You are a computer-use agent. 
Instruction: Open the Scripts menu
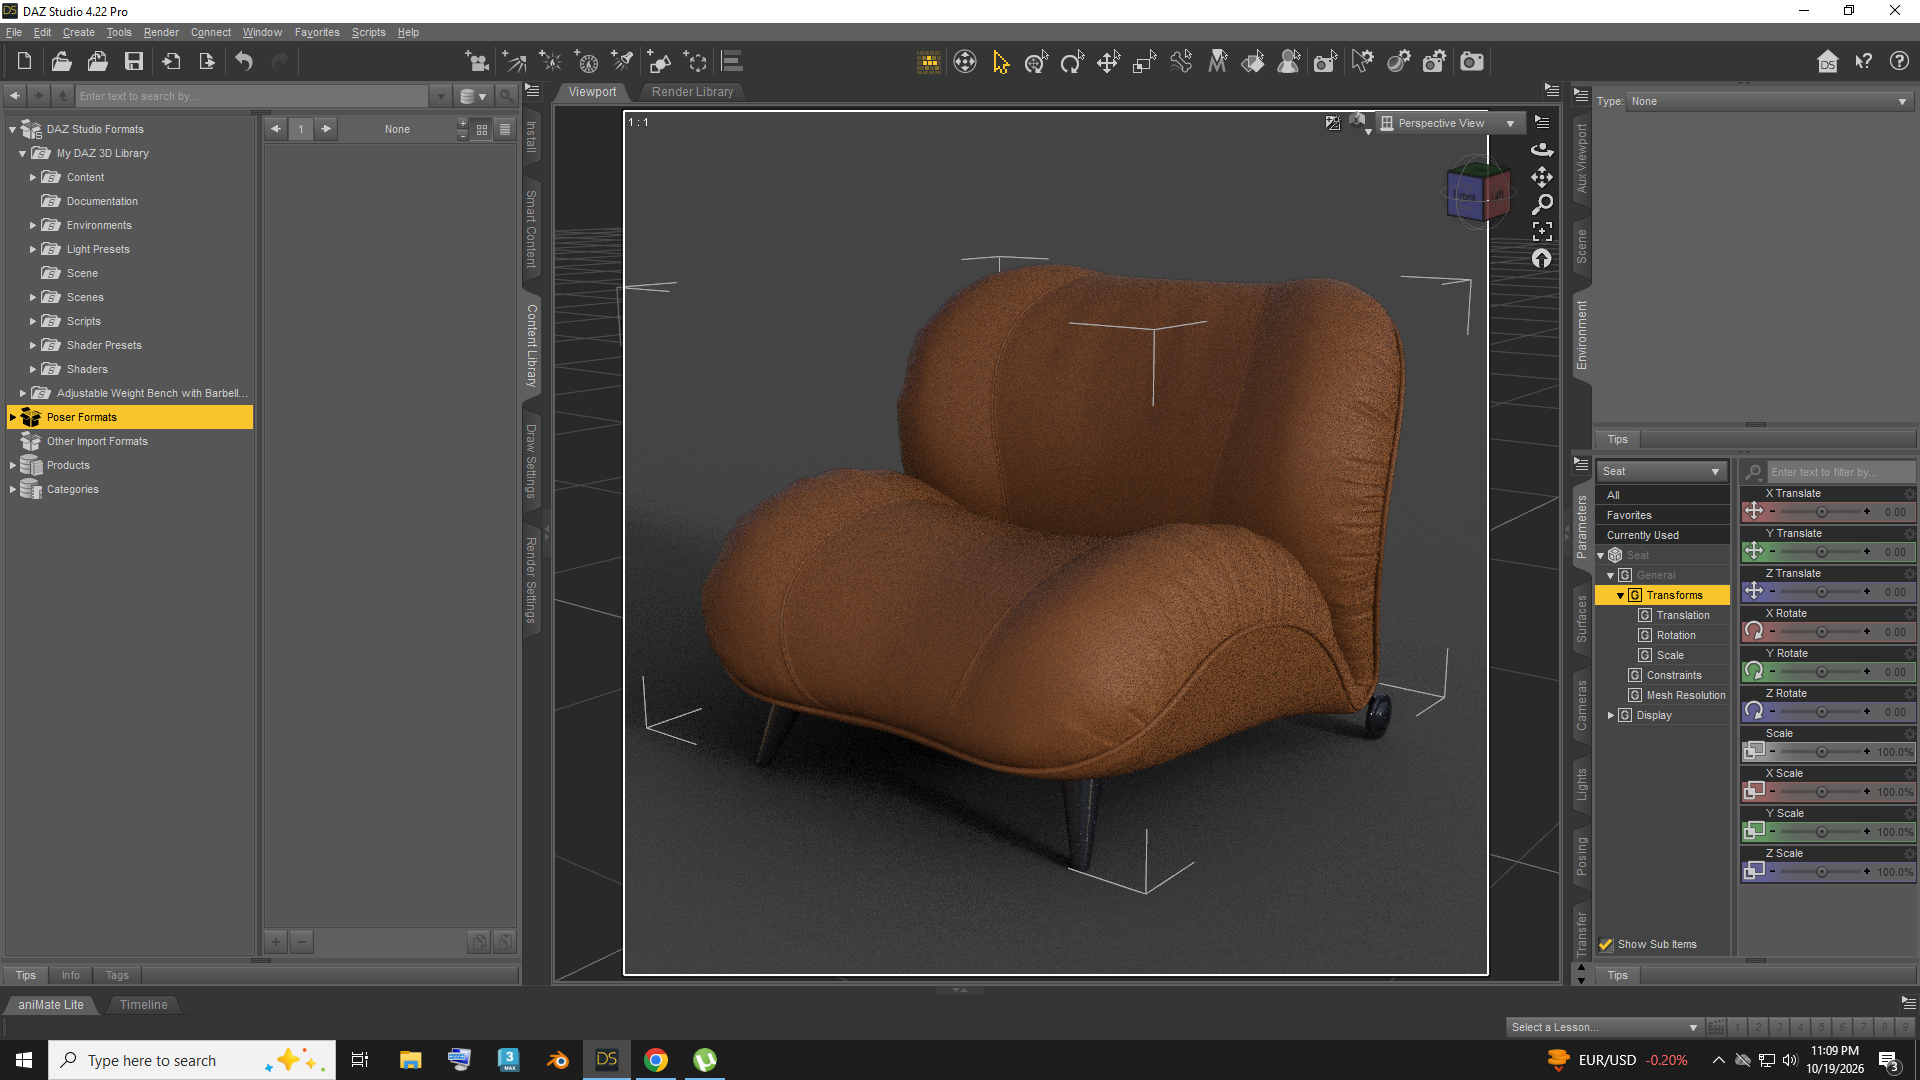[368, 33]
